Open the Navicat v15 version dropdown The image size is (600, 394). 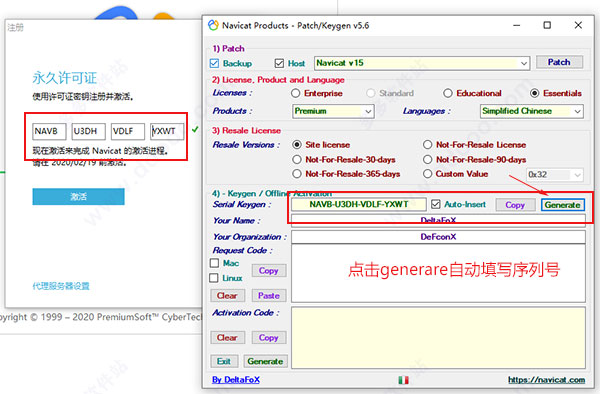point(422,63)
